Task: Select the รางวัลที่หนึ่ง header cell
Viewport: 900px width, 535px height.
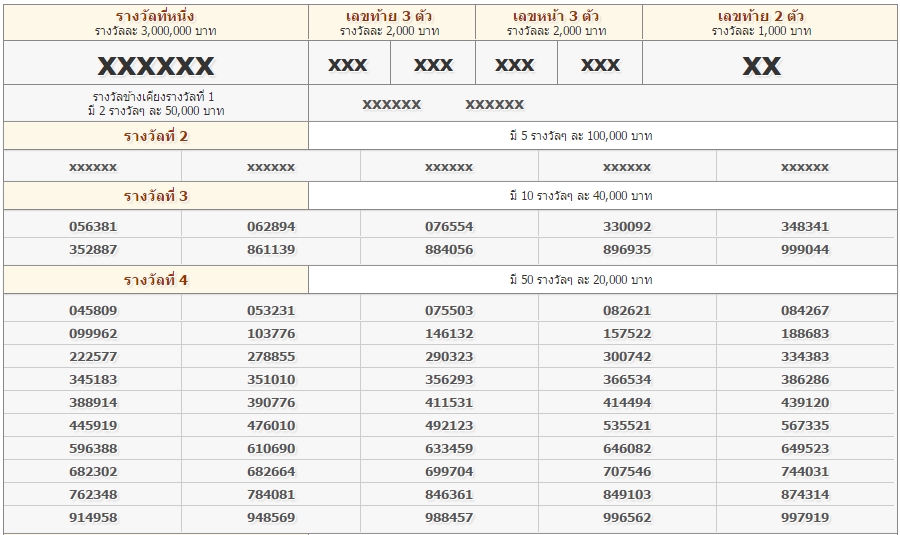Action: pyautogui.click(x=156, y=23)
